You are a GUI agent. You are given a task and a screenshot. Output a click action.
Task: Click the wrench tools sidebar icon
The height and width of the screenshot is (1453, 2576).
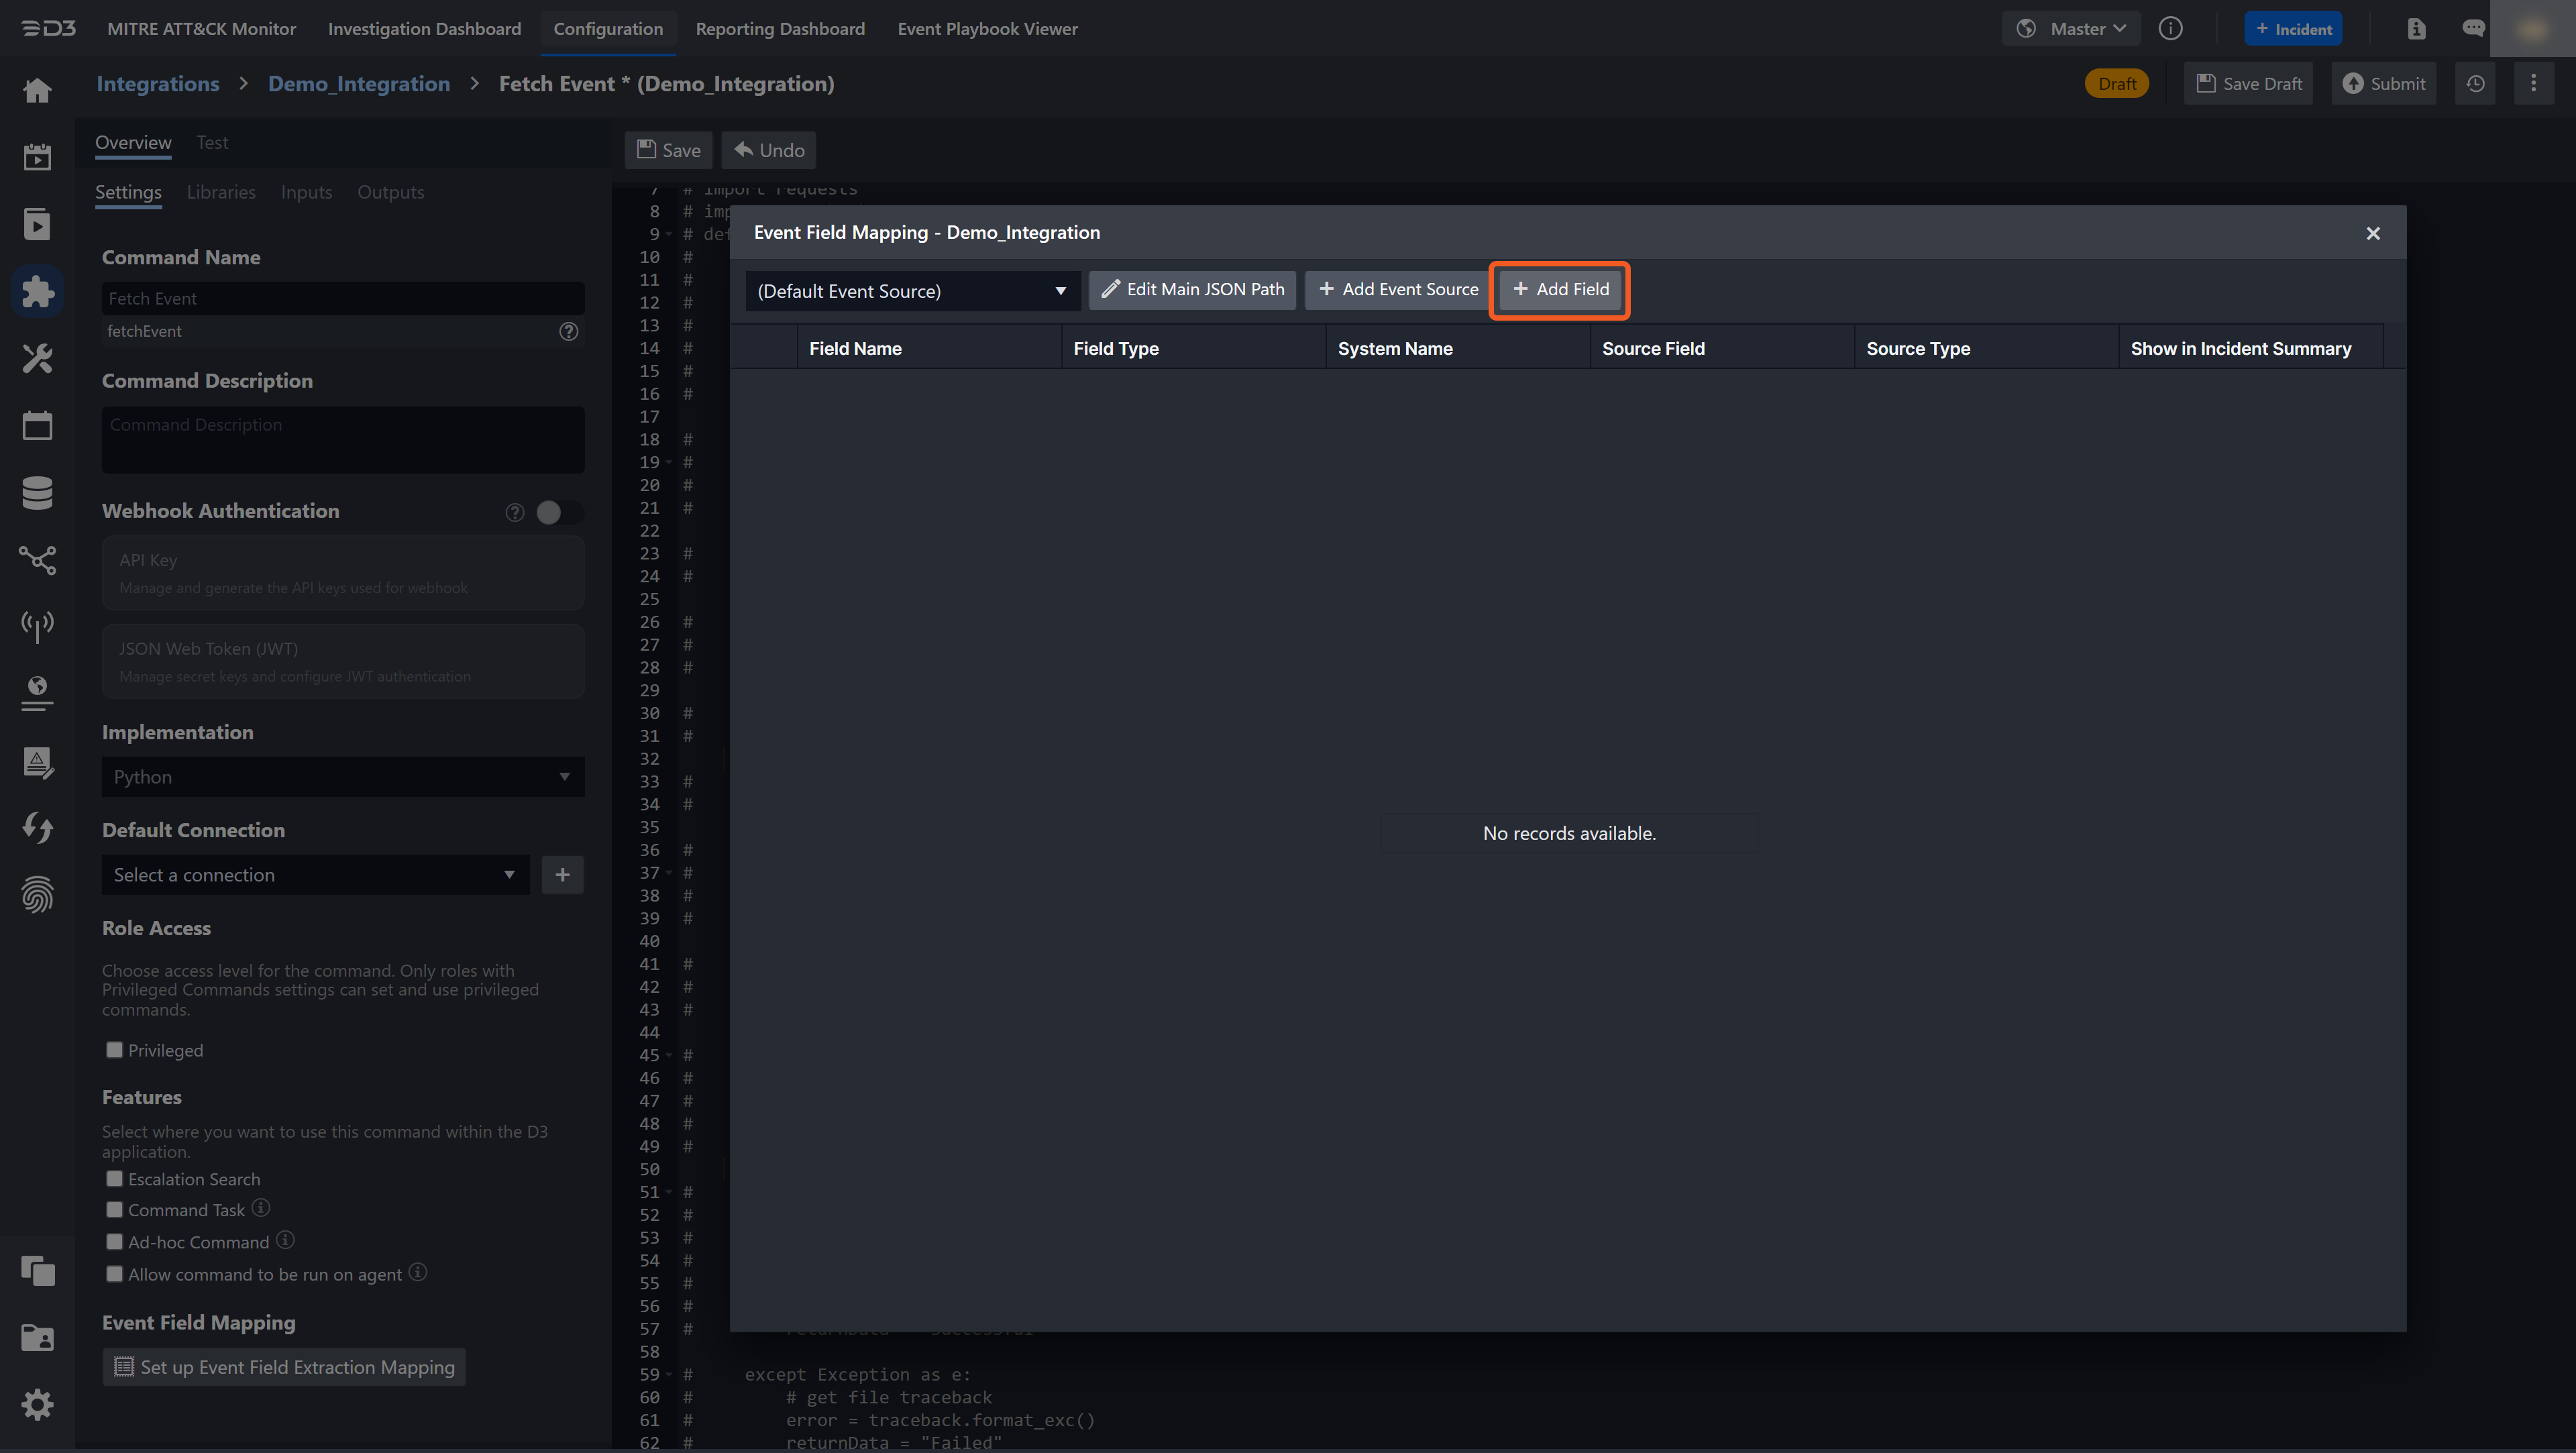tap(37, 358)
